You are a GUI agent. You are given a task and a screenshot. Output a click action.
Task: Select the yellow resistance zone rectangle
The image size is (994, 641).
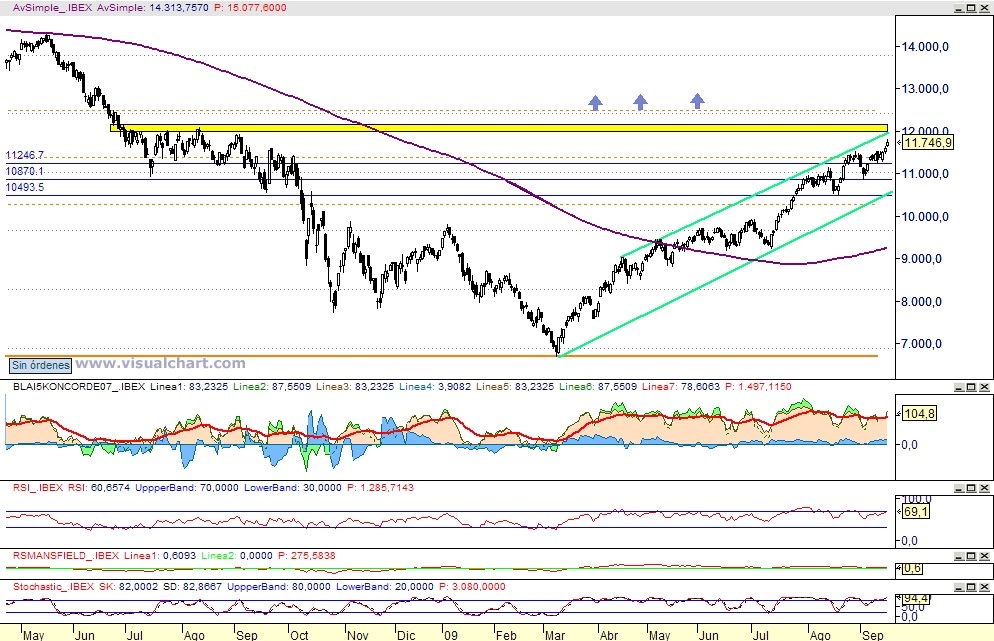(499, 128)
